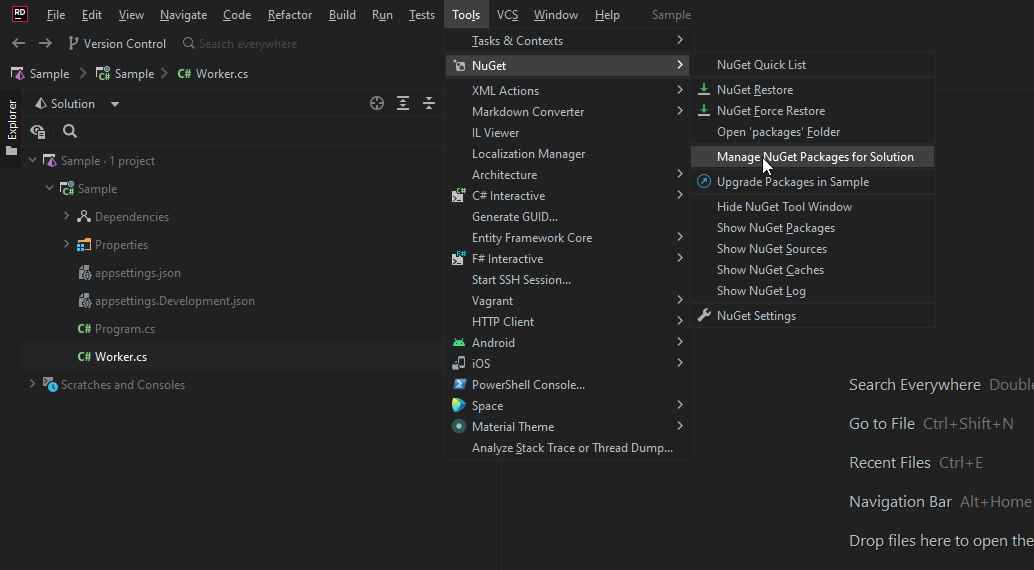This screenshot has width=1034, height=570.
Task: Click the Material Theme icon
Action: (x=458, y=426)
